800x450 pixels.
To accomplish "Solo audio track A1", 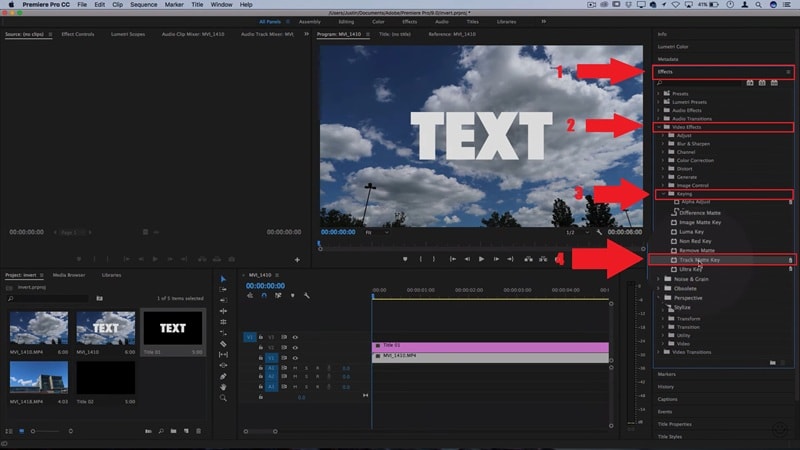I will (x=306, y=368).
